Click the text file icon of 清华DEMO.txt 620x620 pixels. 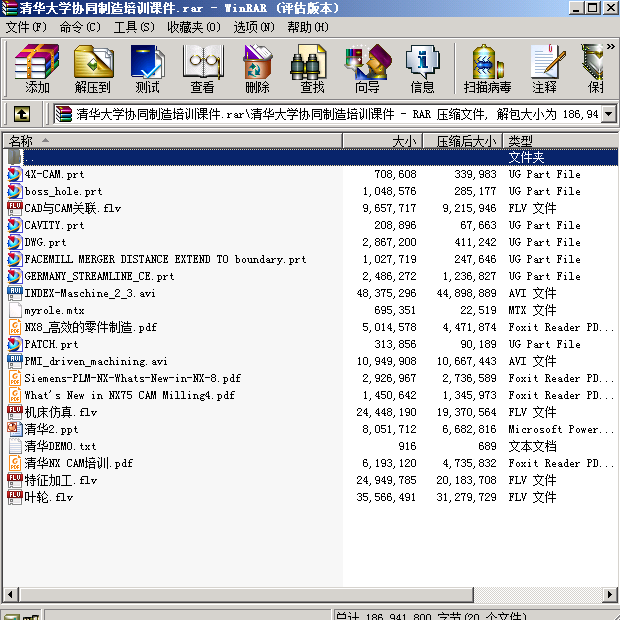pos(15,446)
